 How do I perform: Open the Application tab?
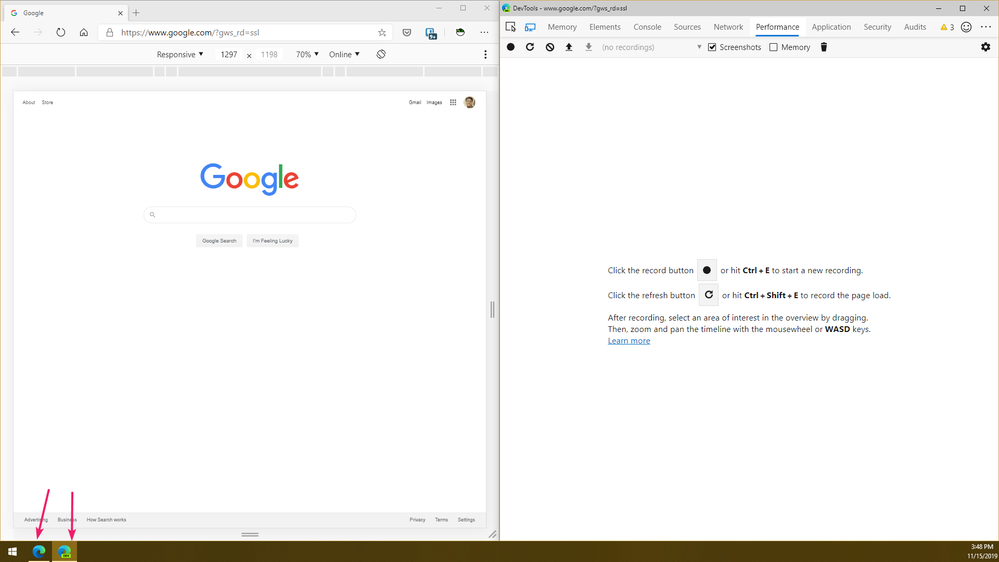click(x=831, y=27)
